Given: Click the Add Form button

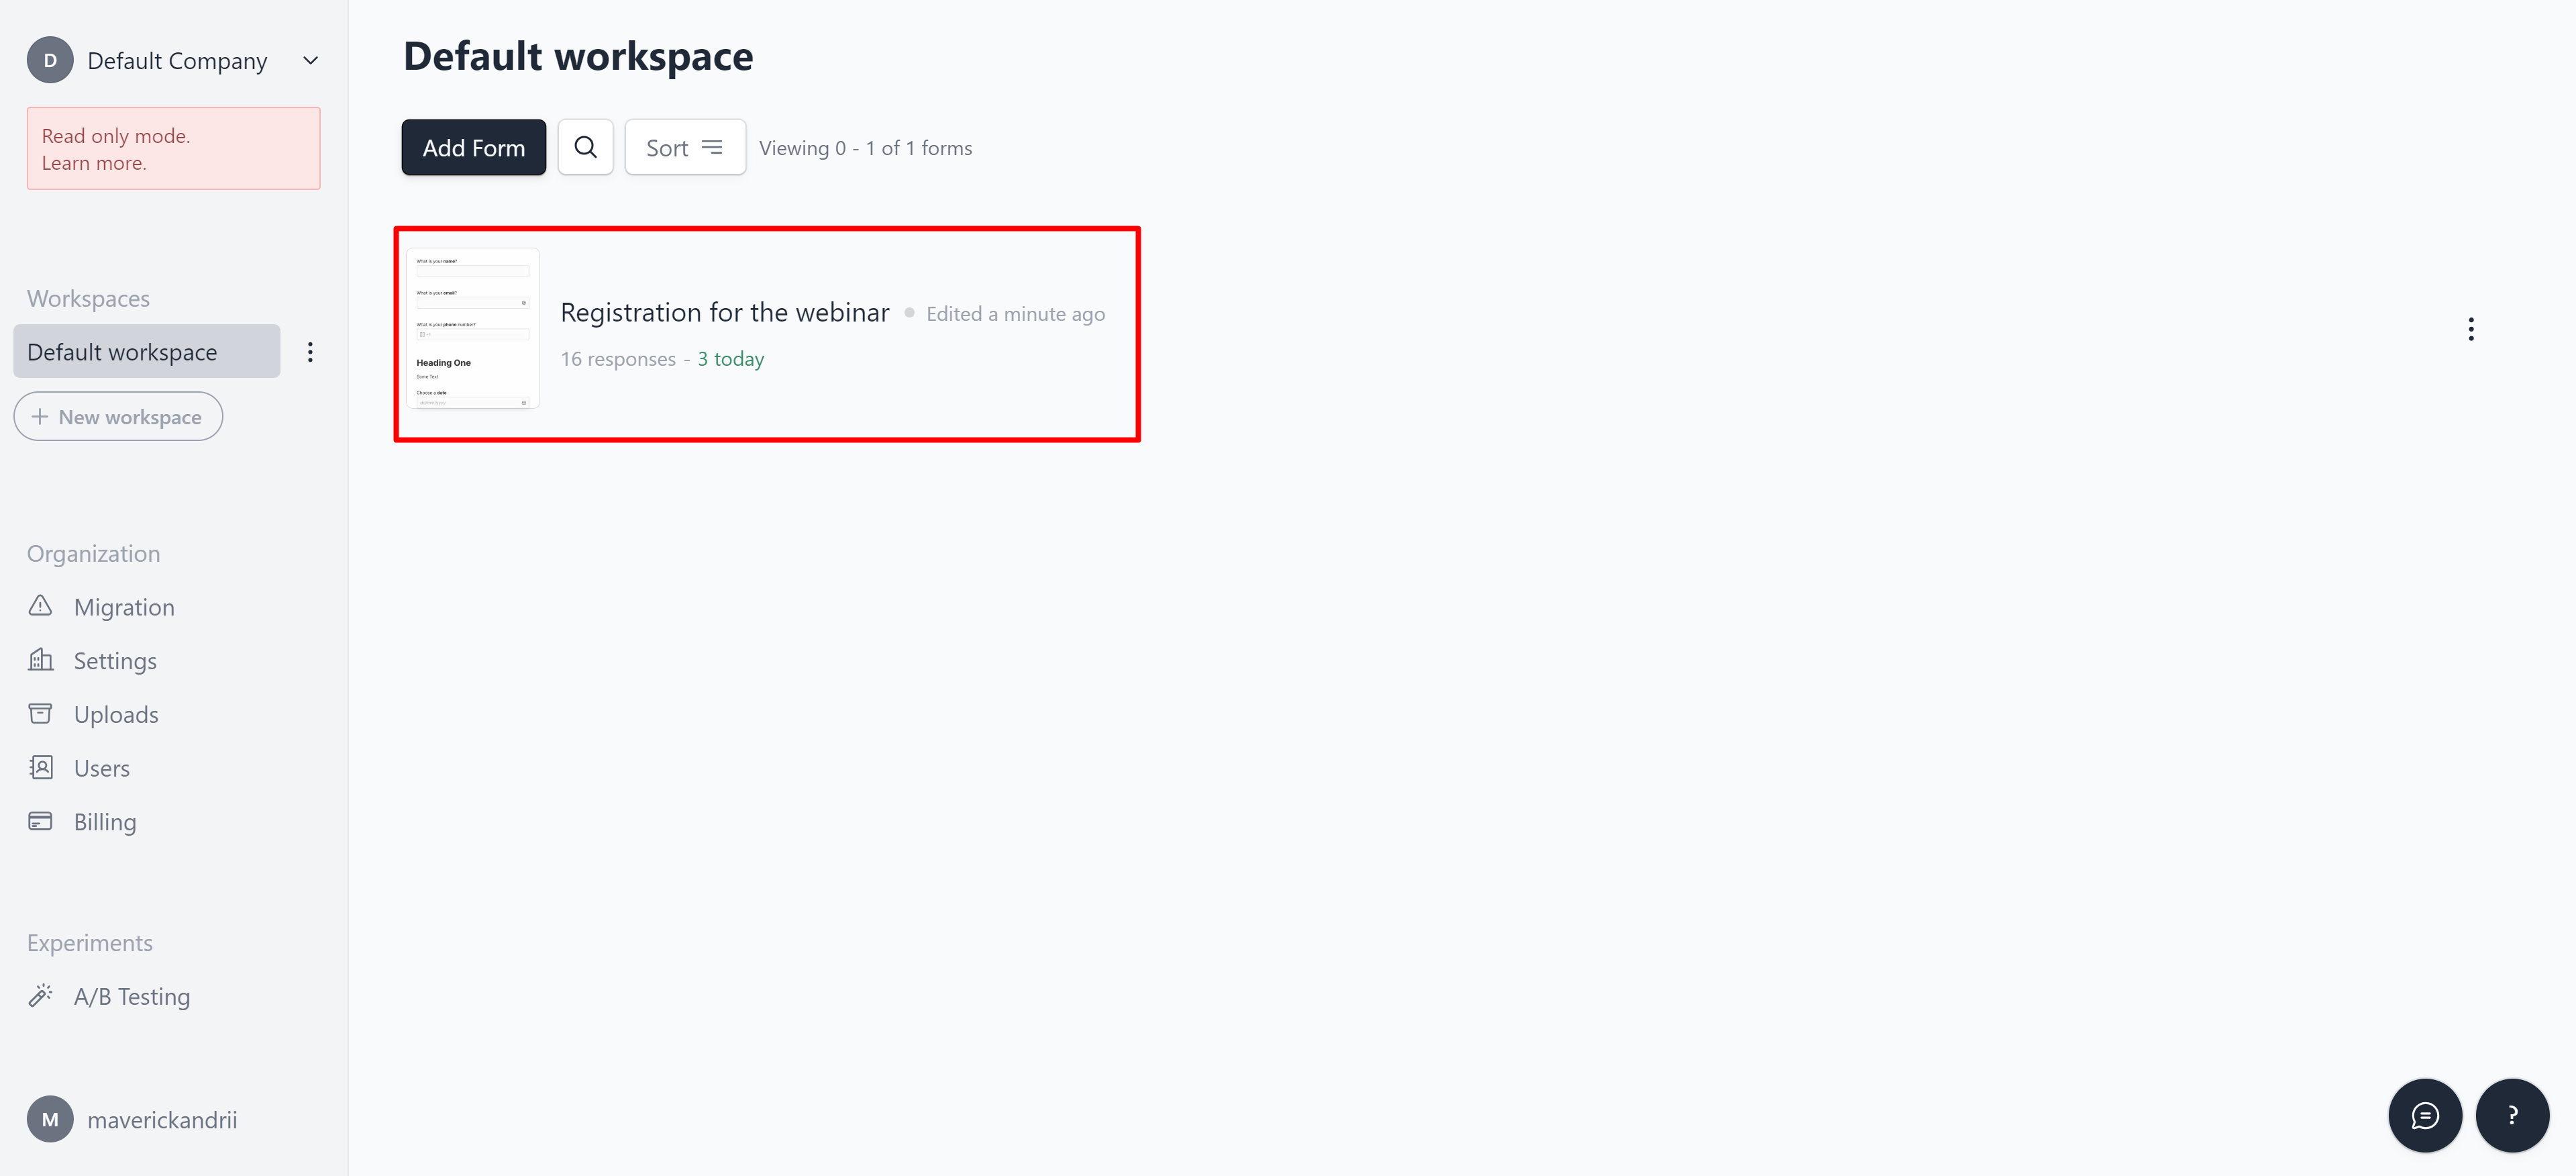Looking at the screenshot, I should point(473,146).
